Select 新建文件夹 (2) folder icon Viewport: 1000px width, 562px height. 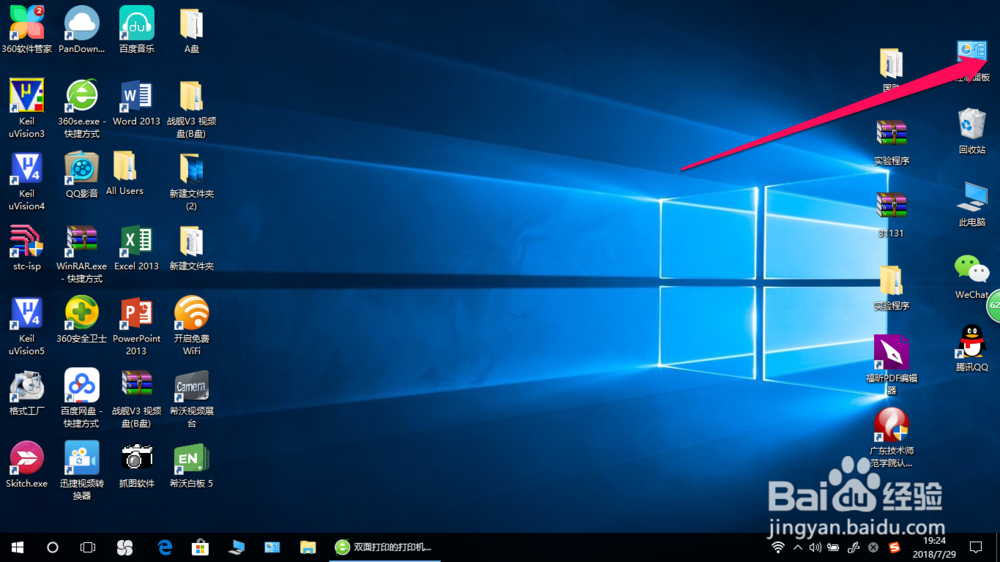191,168
